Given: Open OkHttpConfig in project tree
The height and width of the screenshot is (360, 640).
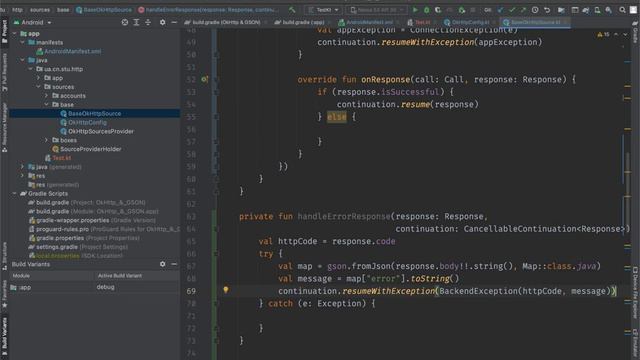Looking at the screenshot, I should tap(87, 122).
